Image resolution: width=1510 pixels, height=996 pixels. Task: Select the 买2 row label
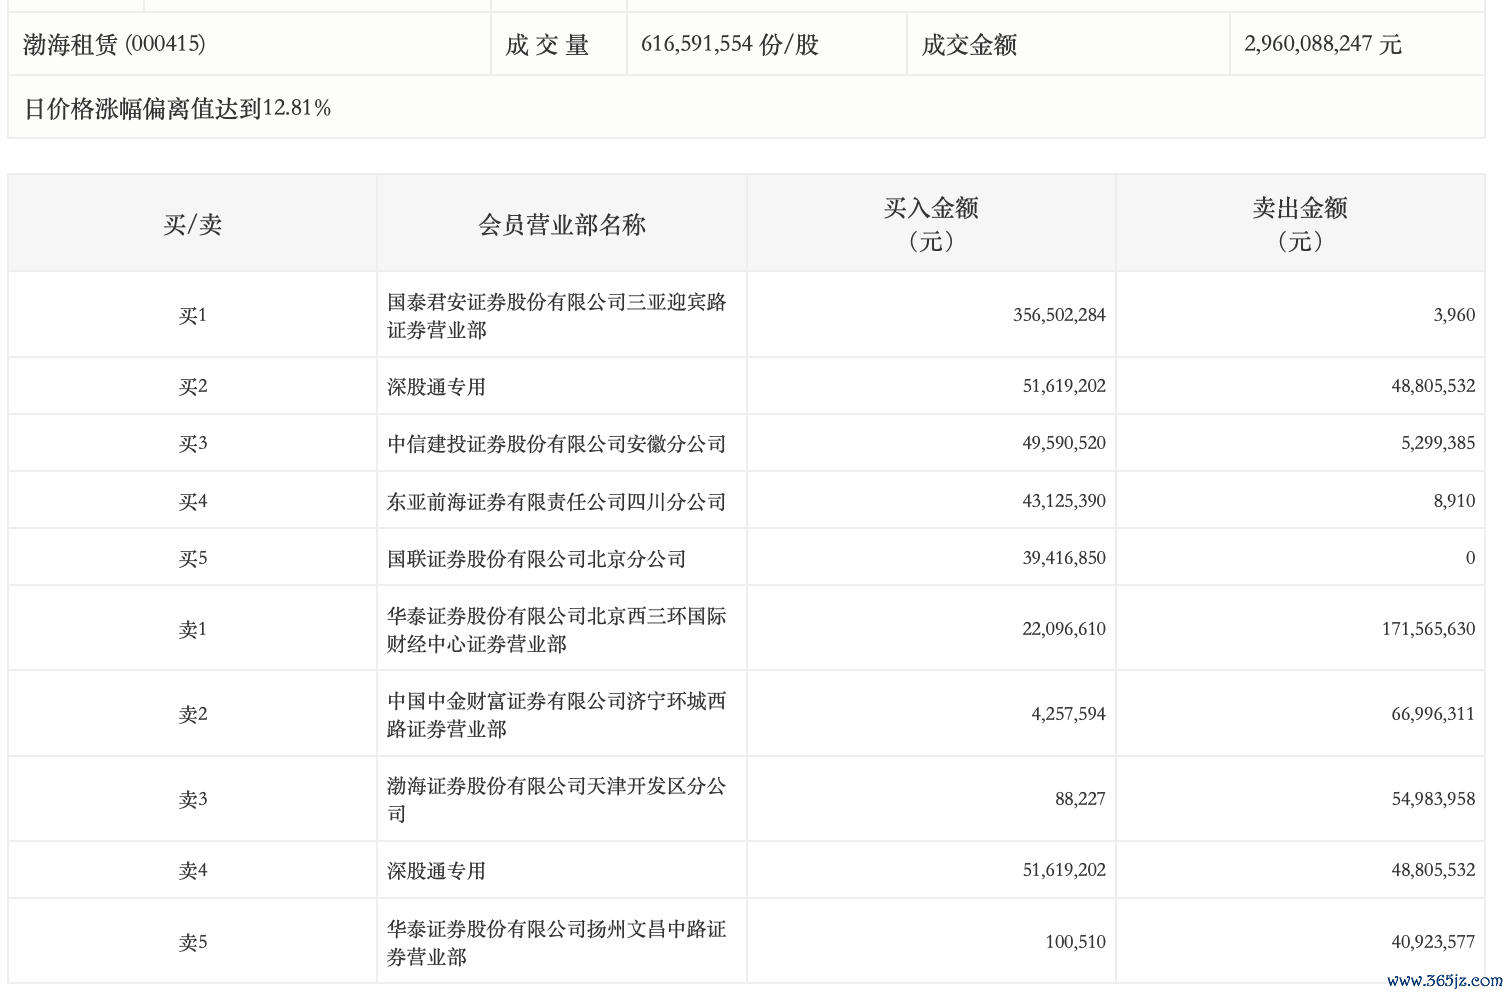pos(193,386)
